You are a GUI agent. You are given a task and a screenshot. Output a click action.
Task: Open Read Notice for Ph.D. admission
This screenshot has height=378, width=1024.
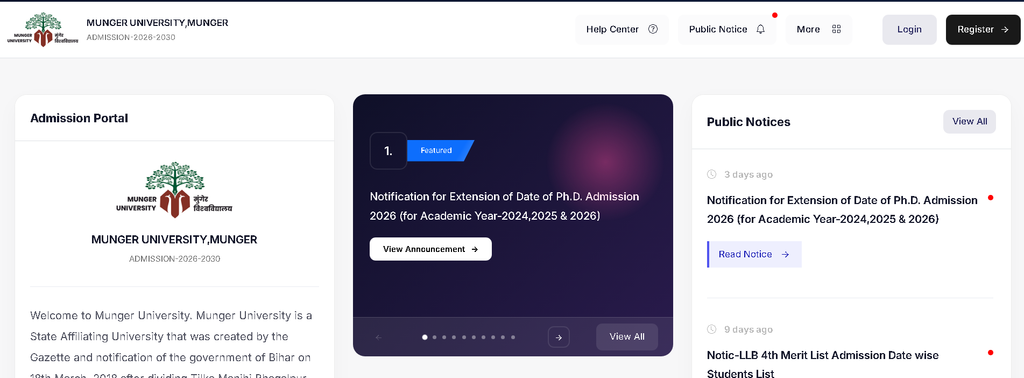click(x=754, y=254)
